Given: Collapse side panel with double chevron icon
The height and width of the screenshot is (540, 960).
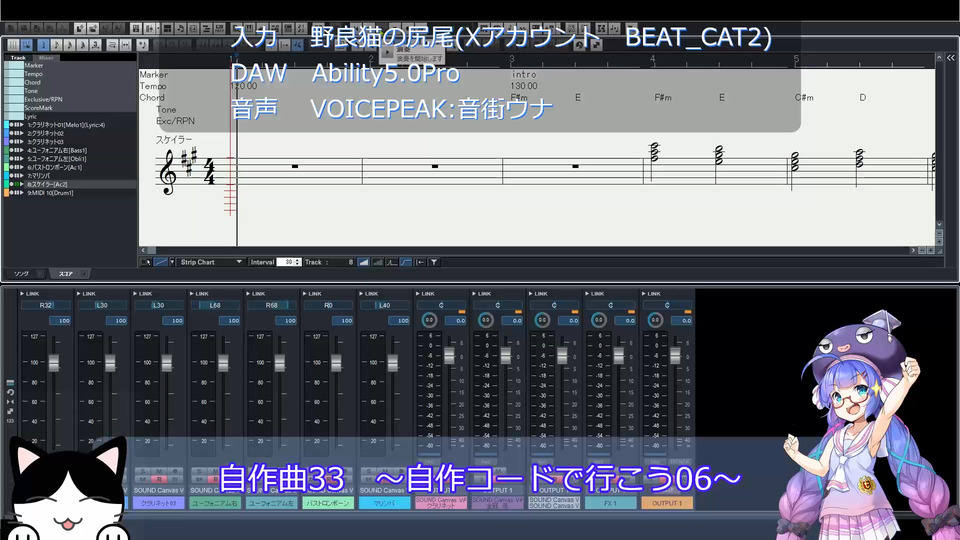Looking at the screenshot, I should (950, 58).
